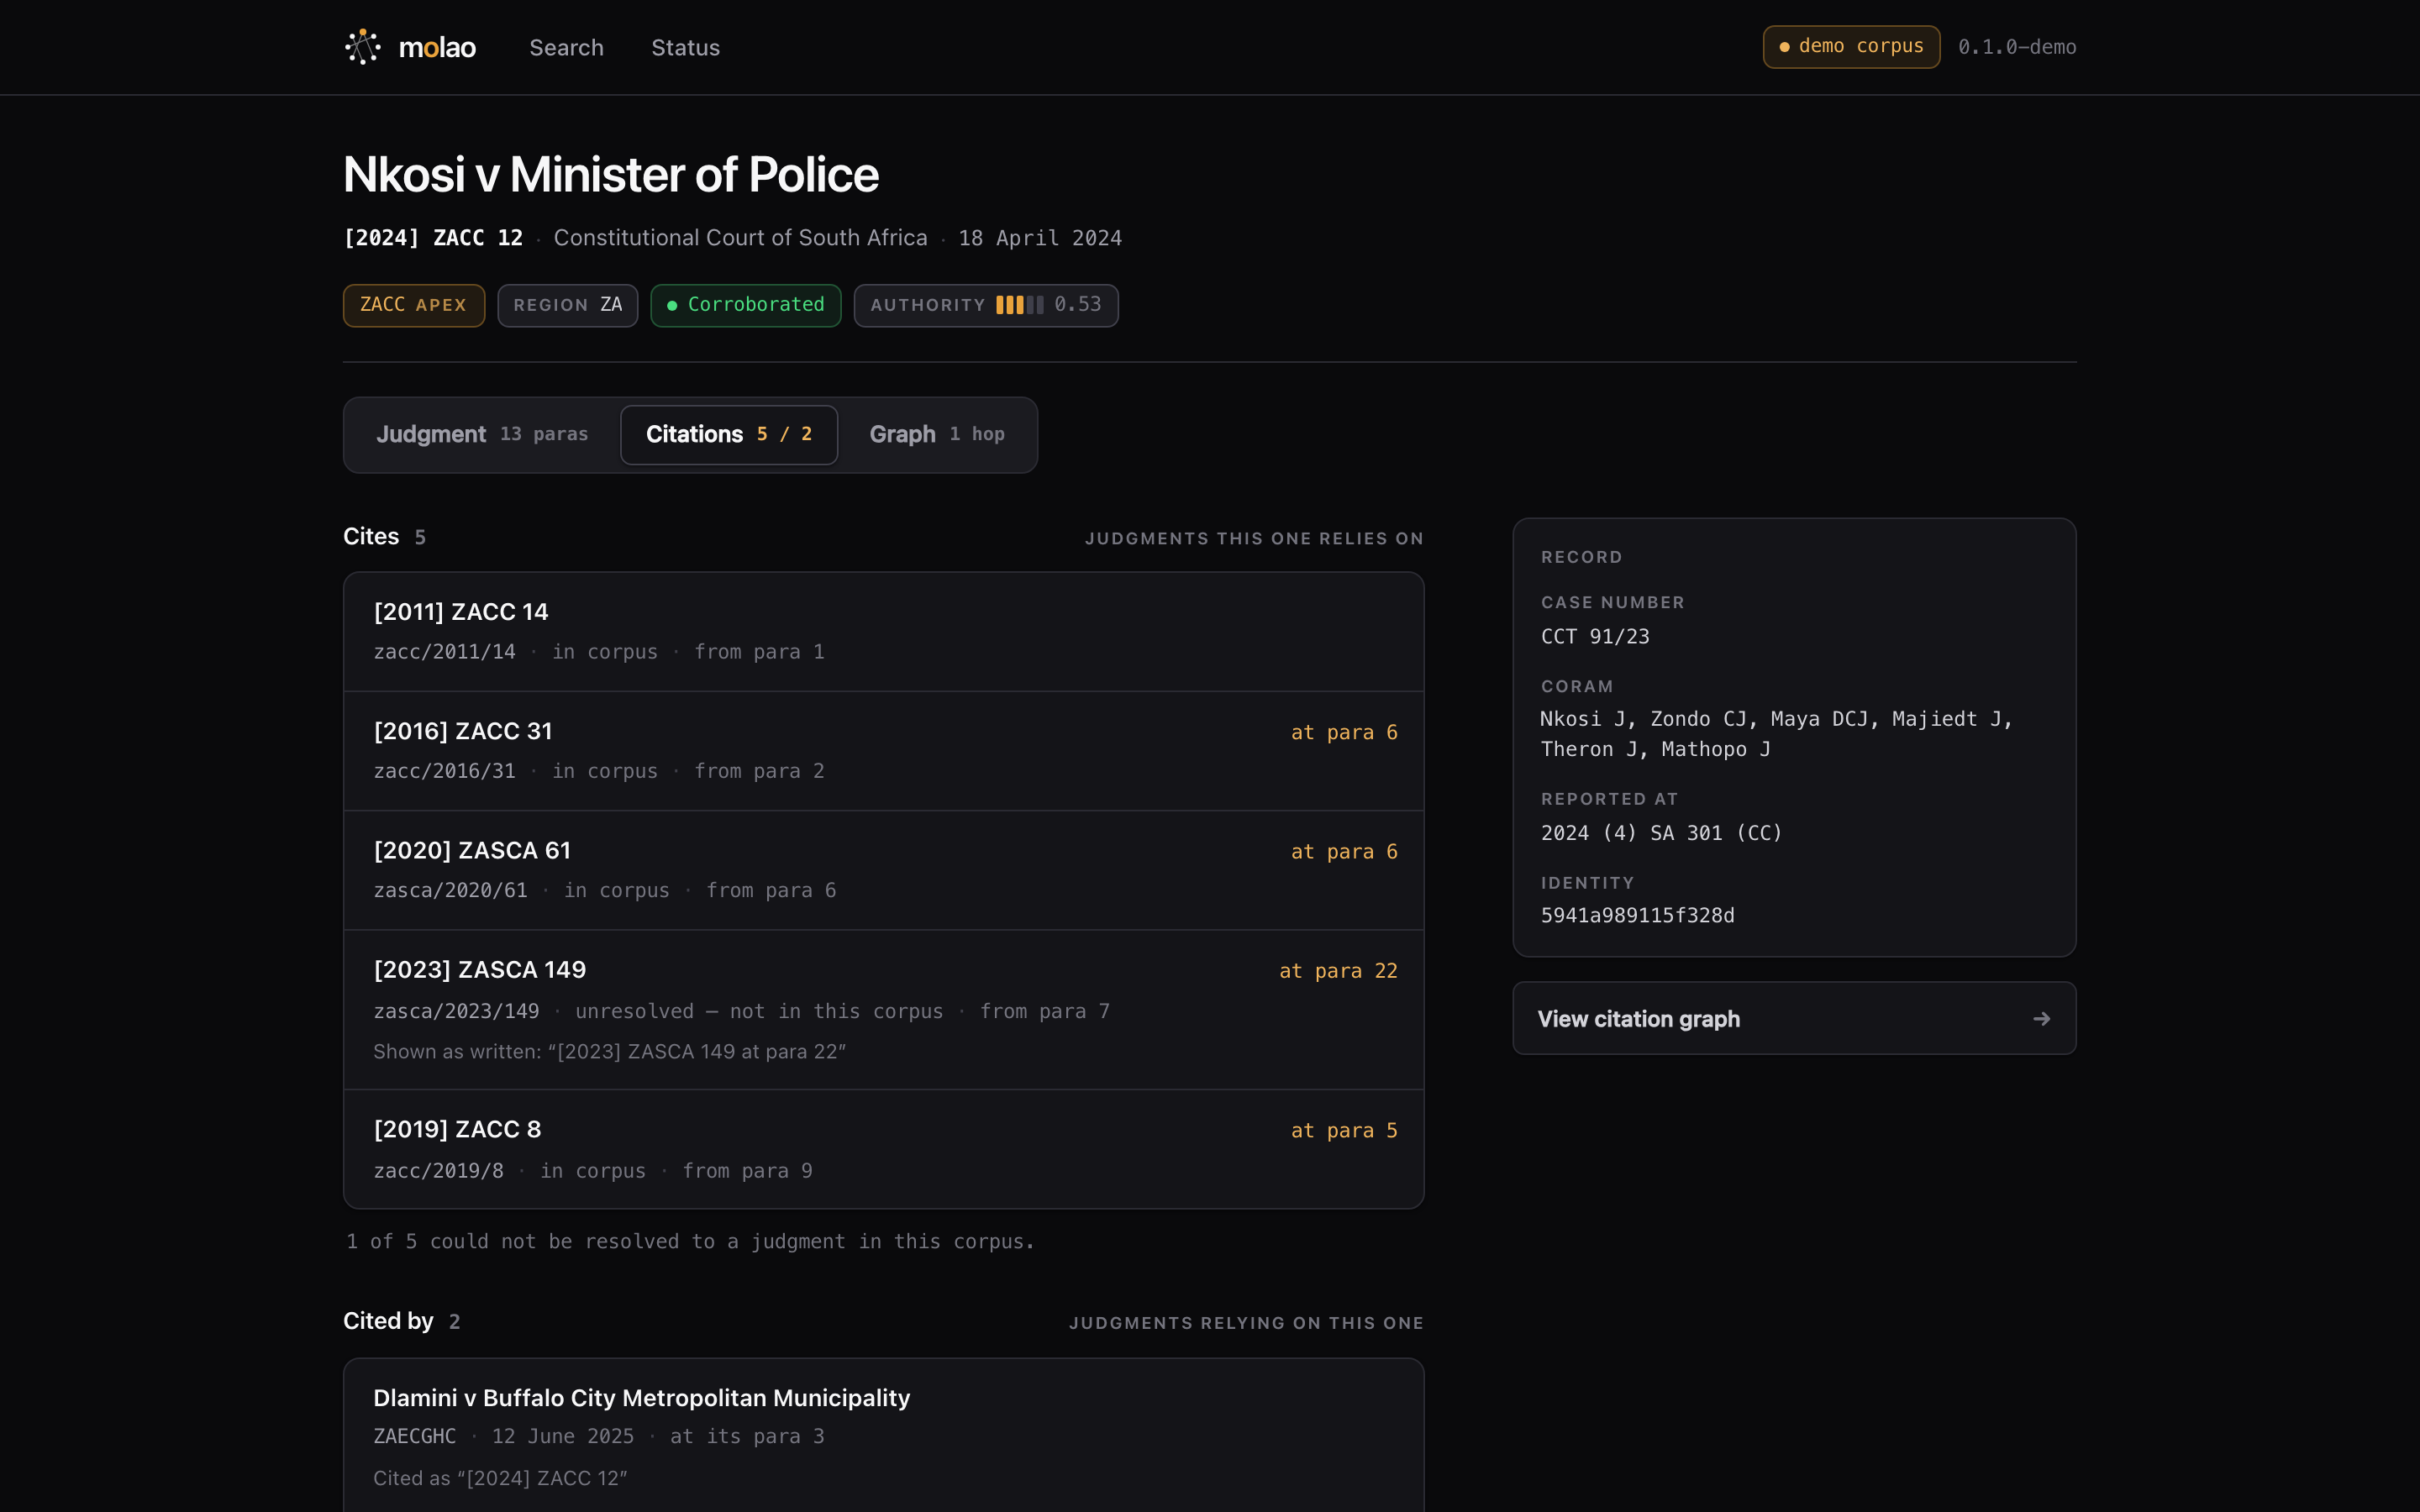The width and height of the screenshot is (2420, 1512).
Task: Click the 'Cited by' section heading
Action: click(x=388, y=1321)
